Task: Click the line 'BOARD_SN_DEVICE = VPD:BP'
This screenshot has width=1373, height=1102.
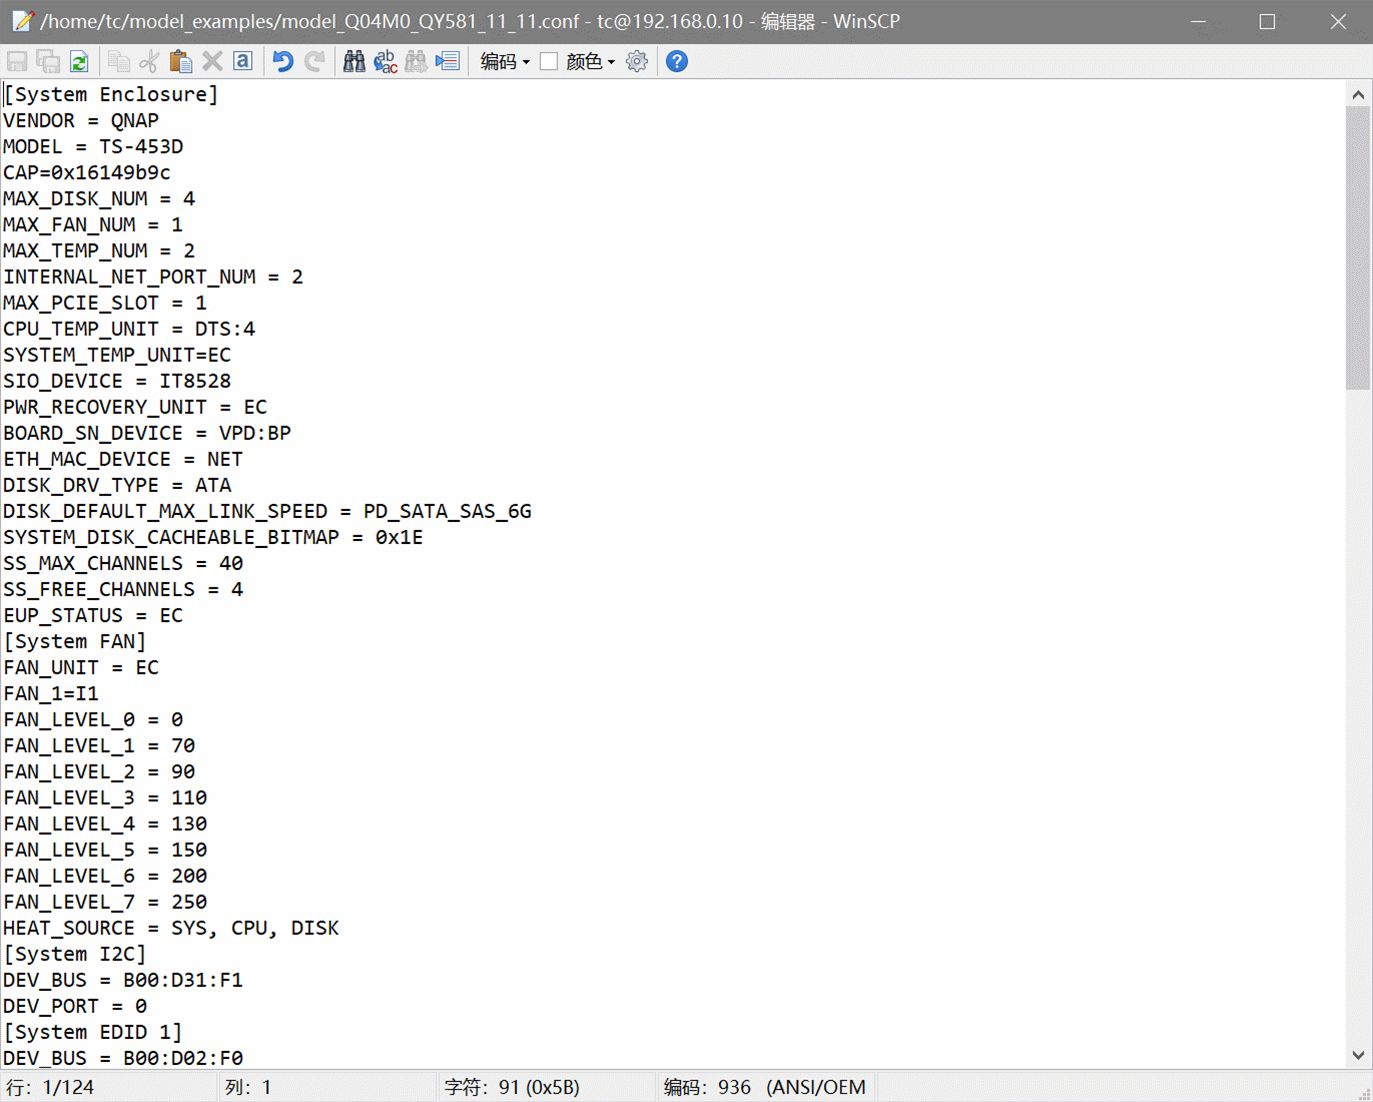Action: pos(147,433)
